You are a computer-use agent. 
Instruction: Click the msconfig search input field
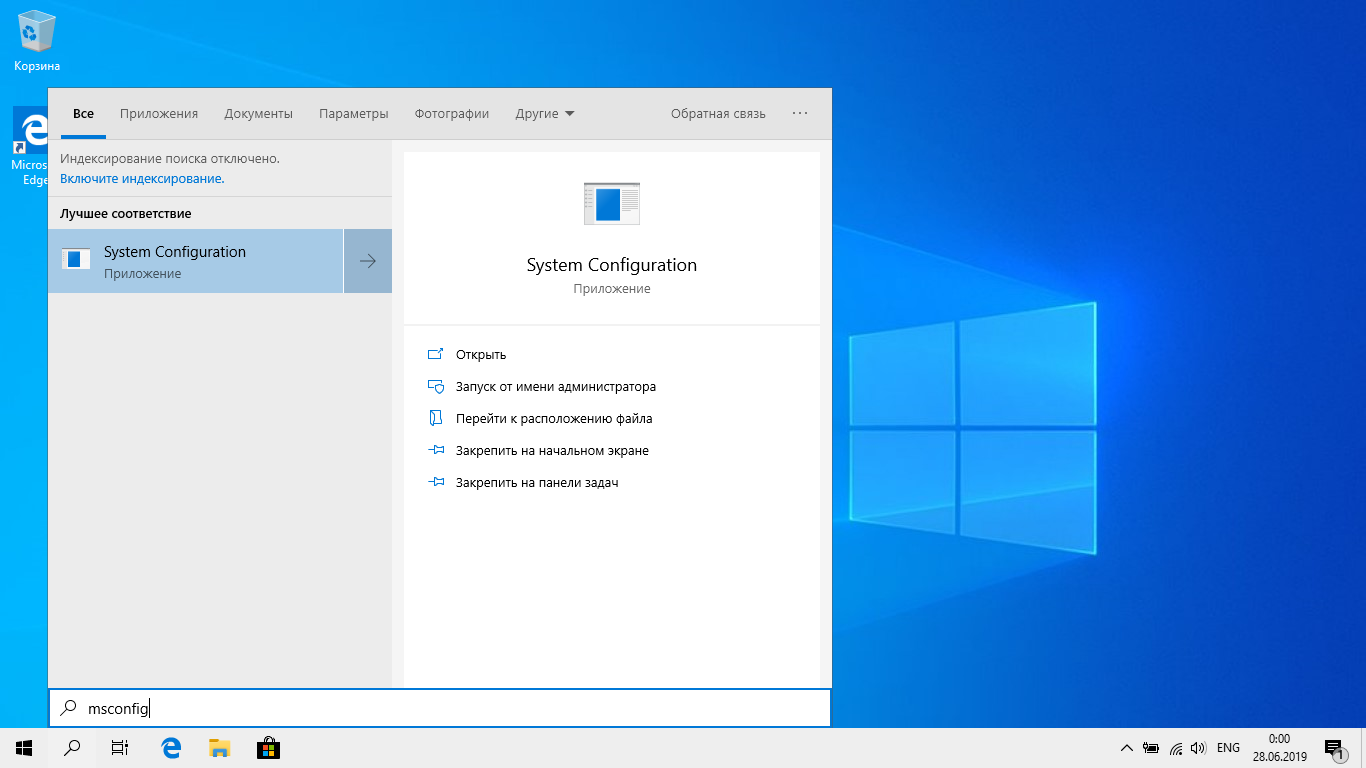coord(440,708)
